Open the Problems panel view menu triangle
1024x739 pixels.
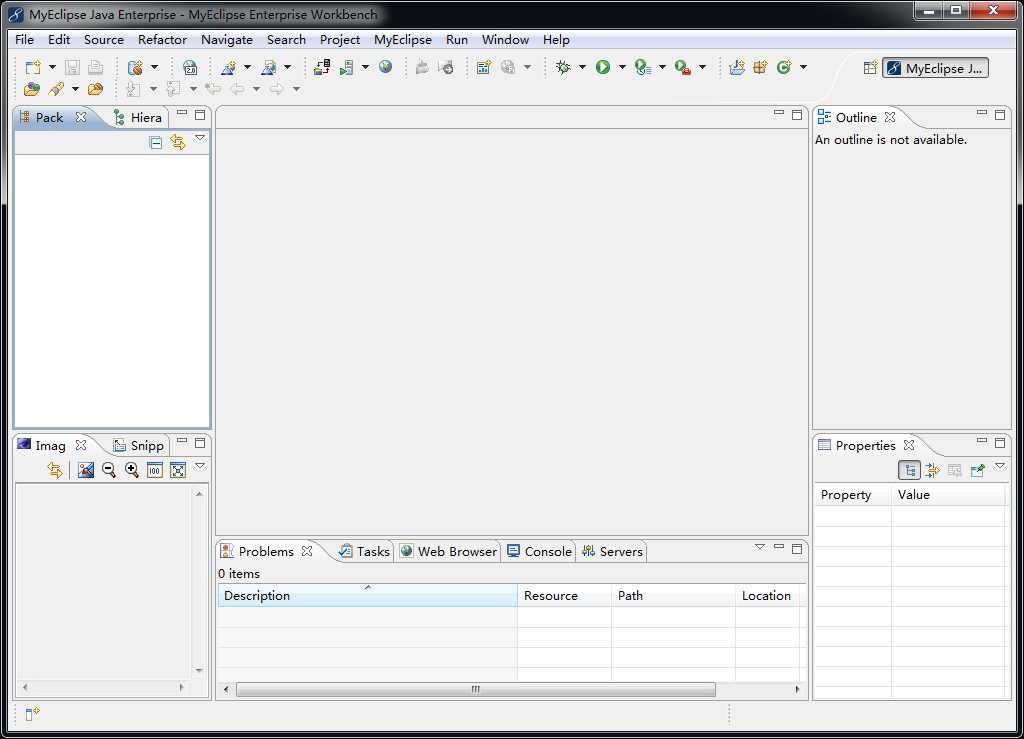(760, 547)
